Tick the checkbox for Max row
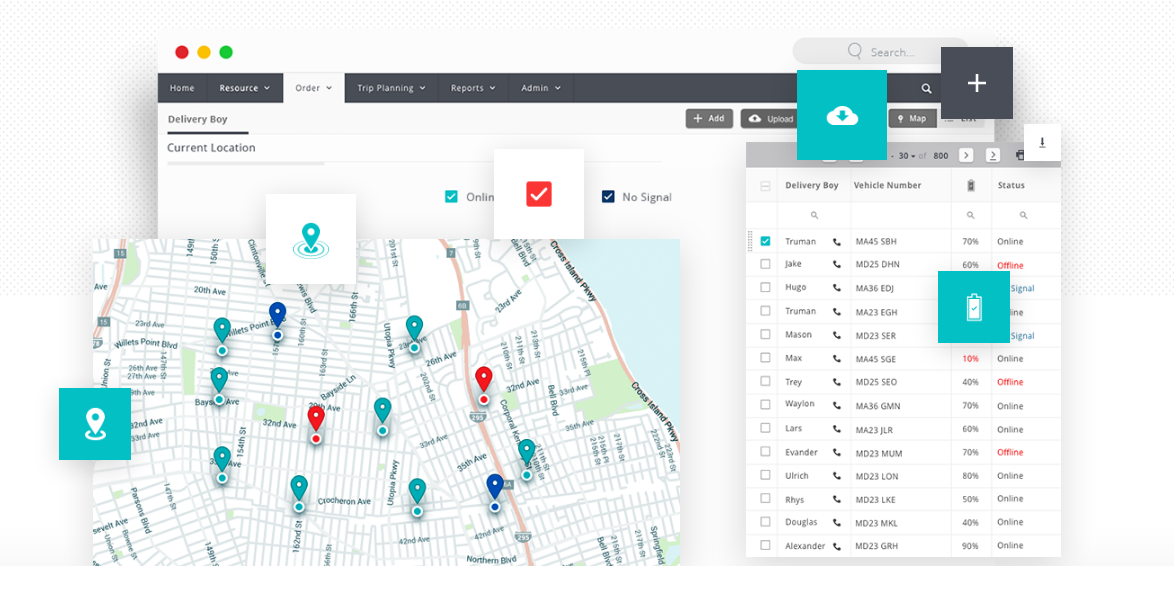The height and width of the screenshot is (592, 1174). 765,358
